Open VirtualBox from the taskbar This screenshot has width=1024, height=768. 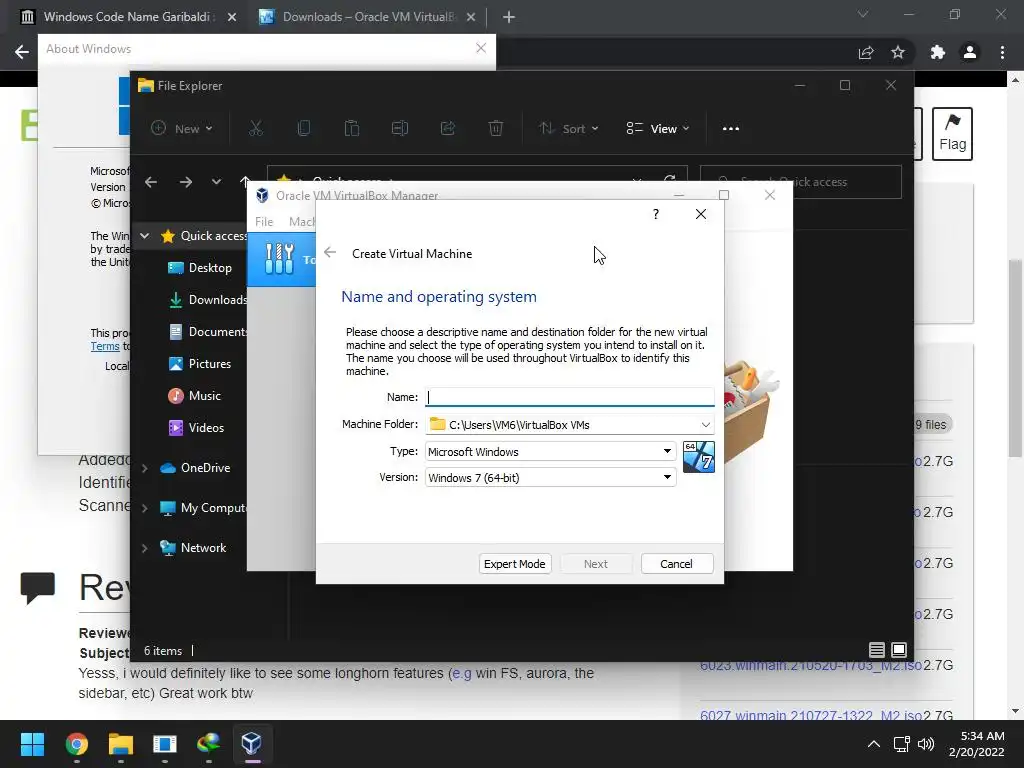click(x=251, y=744)
